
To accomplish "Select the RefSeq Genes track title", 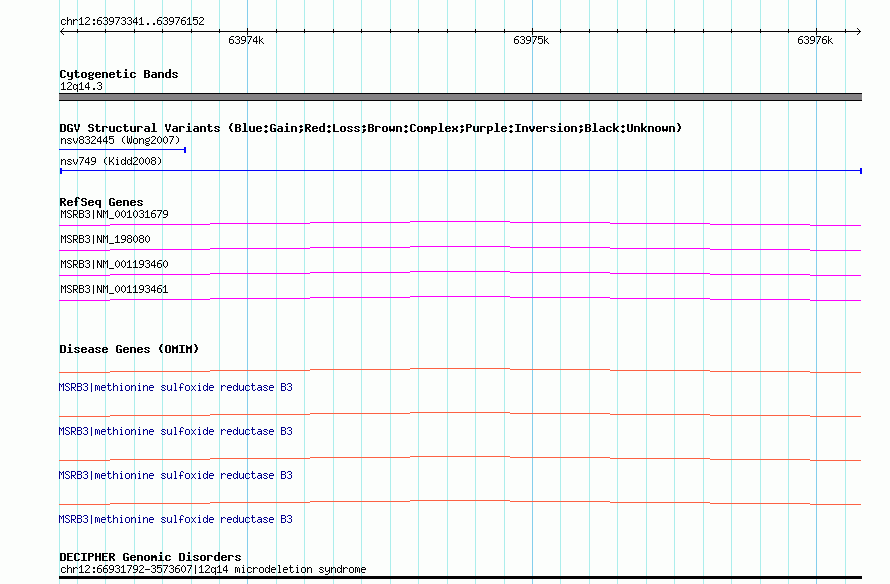I will pos(101,202).
